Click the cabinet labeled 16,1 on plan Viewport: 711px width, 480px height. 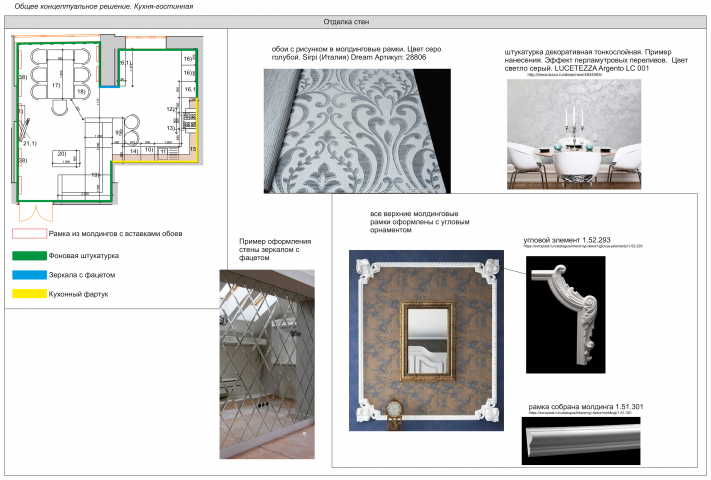click(x=190, y=89)
